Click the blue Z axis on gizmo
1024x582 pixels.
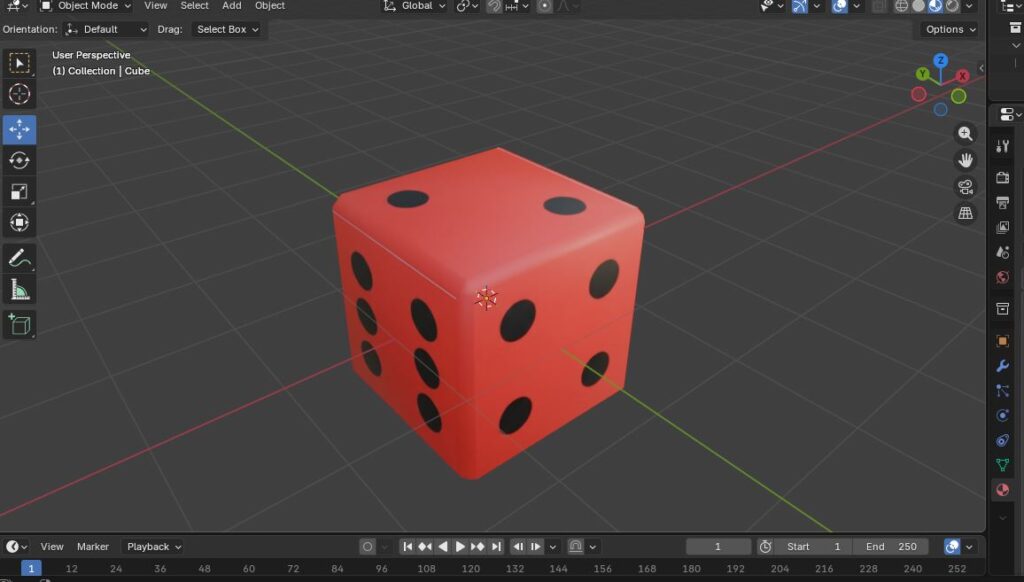940,60
